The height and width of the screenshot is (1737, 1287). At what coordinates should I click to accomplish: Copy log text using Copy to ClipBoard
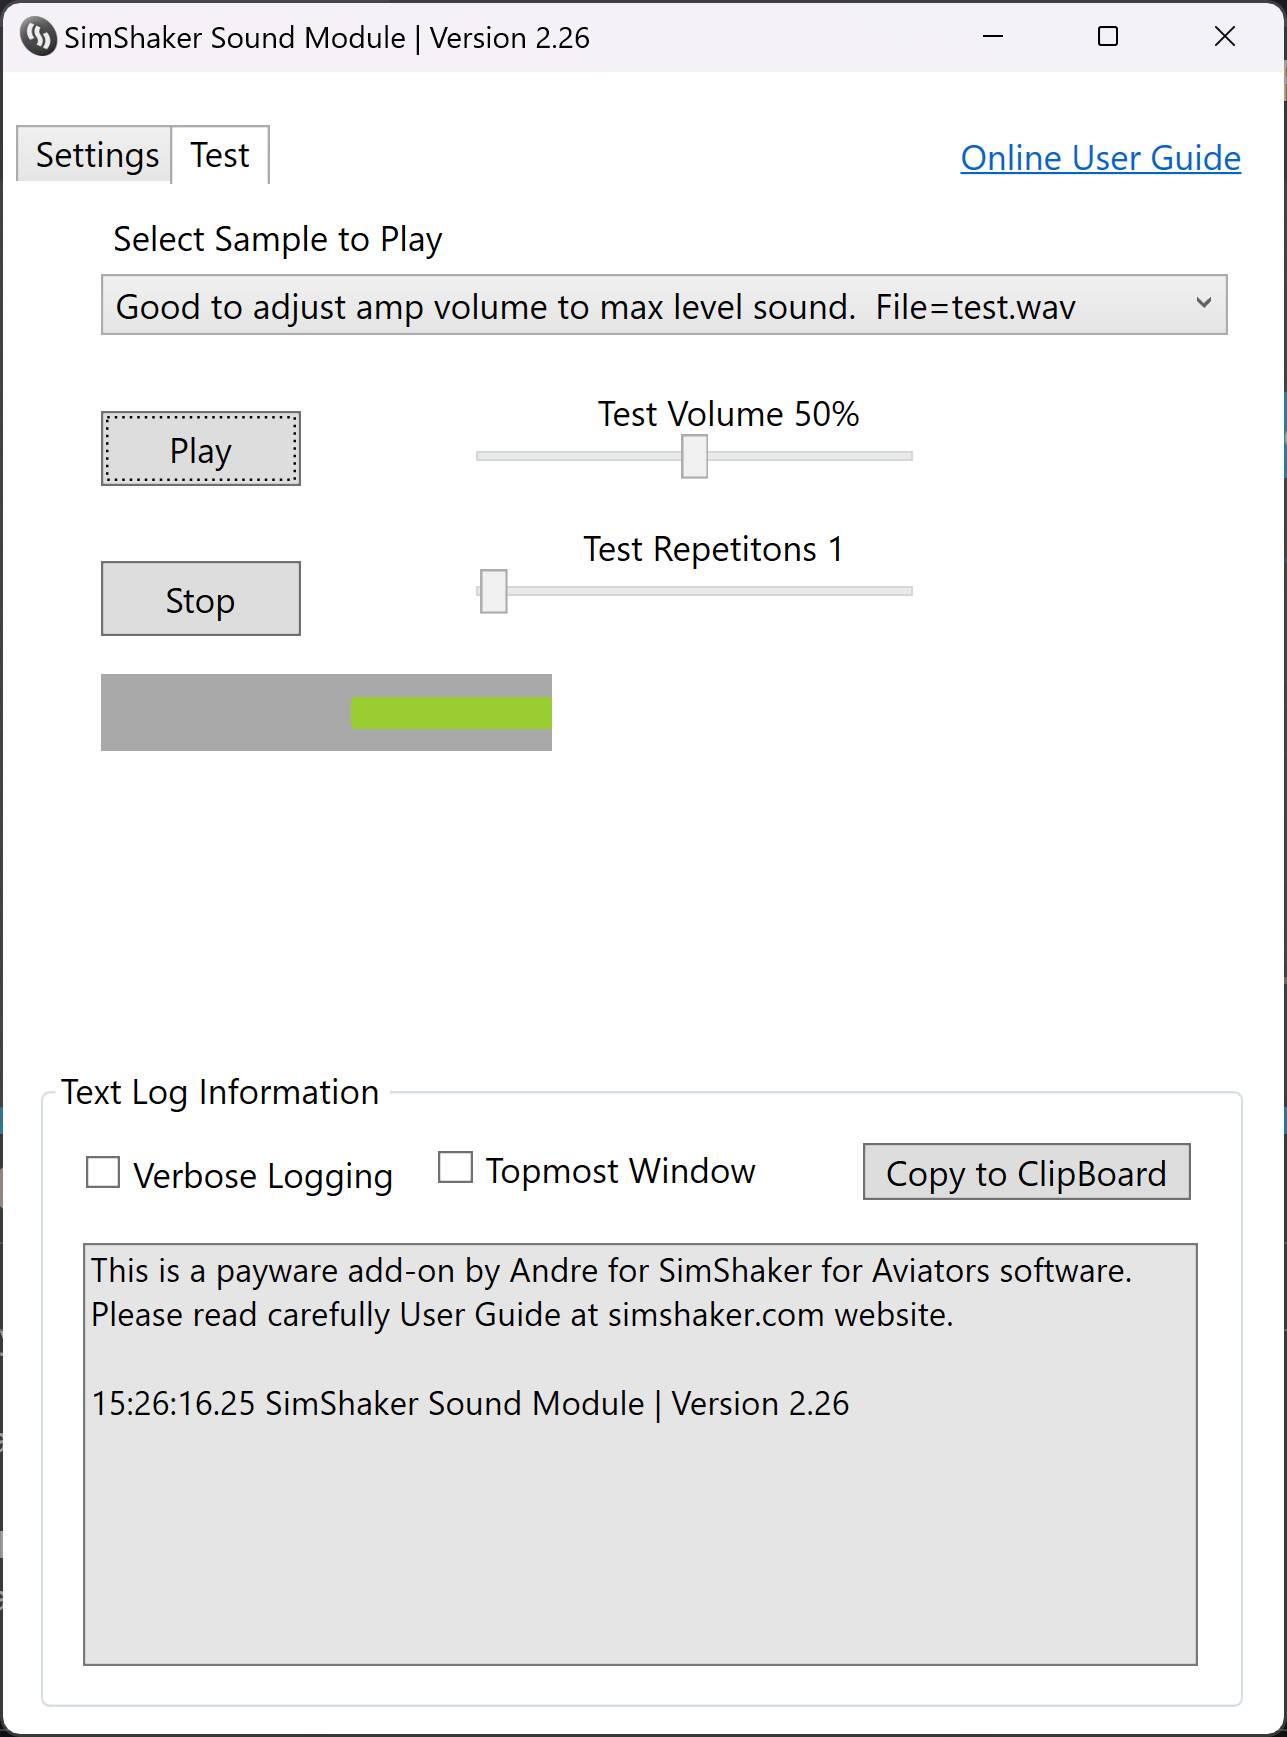pyautogui.click(x=1027, y=1172)
